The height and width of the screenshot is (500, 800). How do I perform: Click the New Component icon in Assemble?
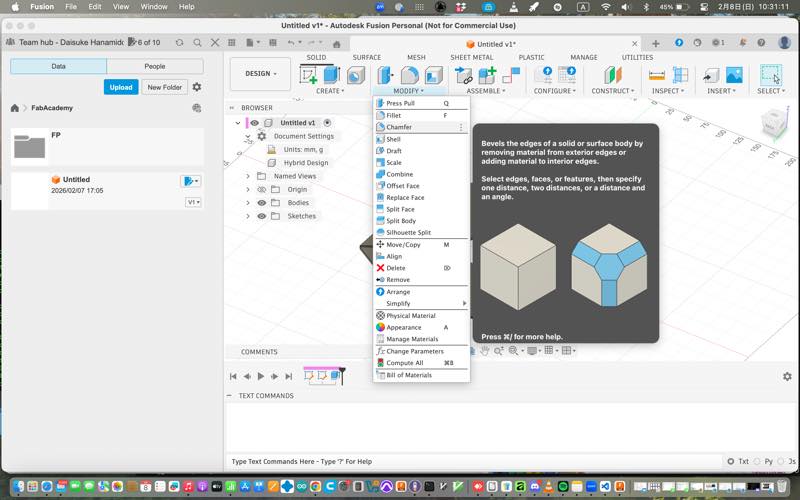click(x=487, y=75)
